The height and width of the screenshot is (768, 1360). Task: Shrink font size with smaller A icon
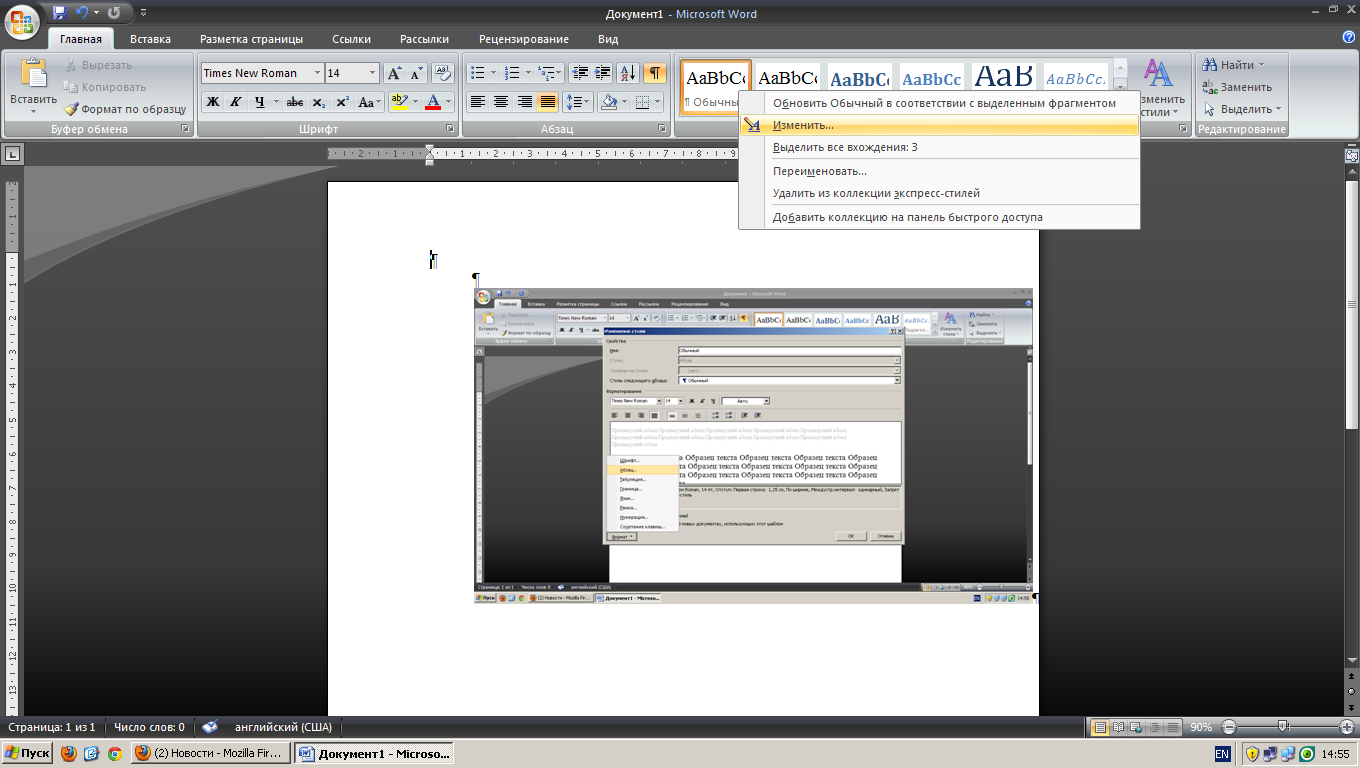[416, 73]
